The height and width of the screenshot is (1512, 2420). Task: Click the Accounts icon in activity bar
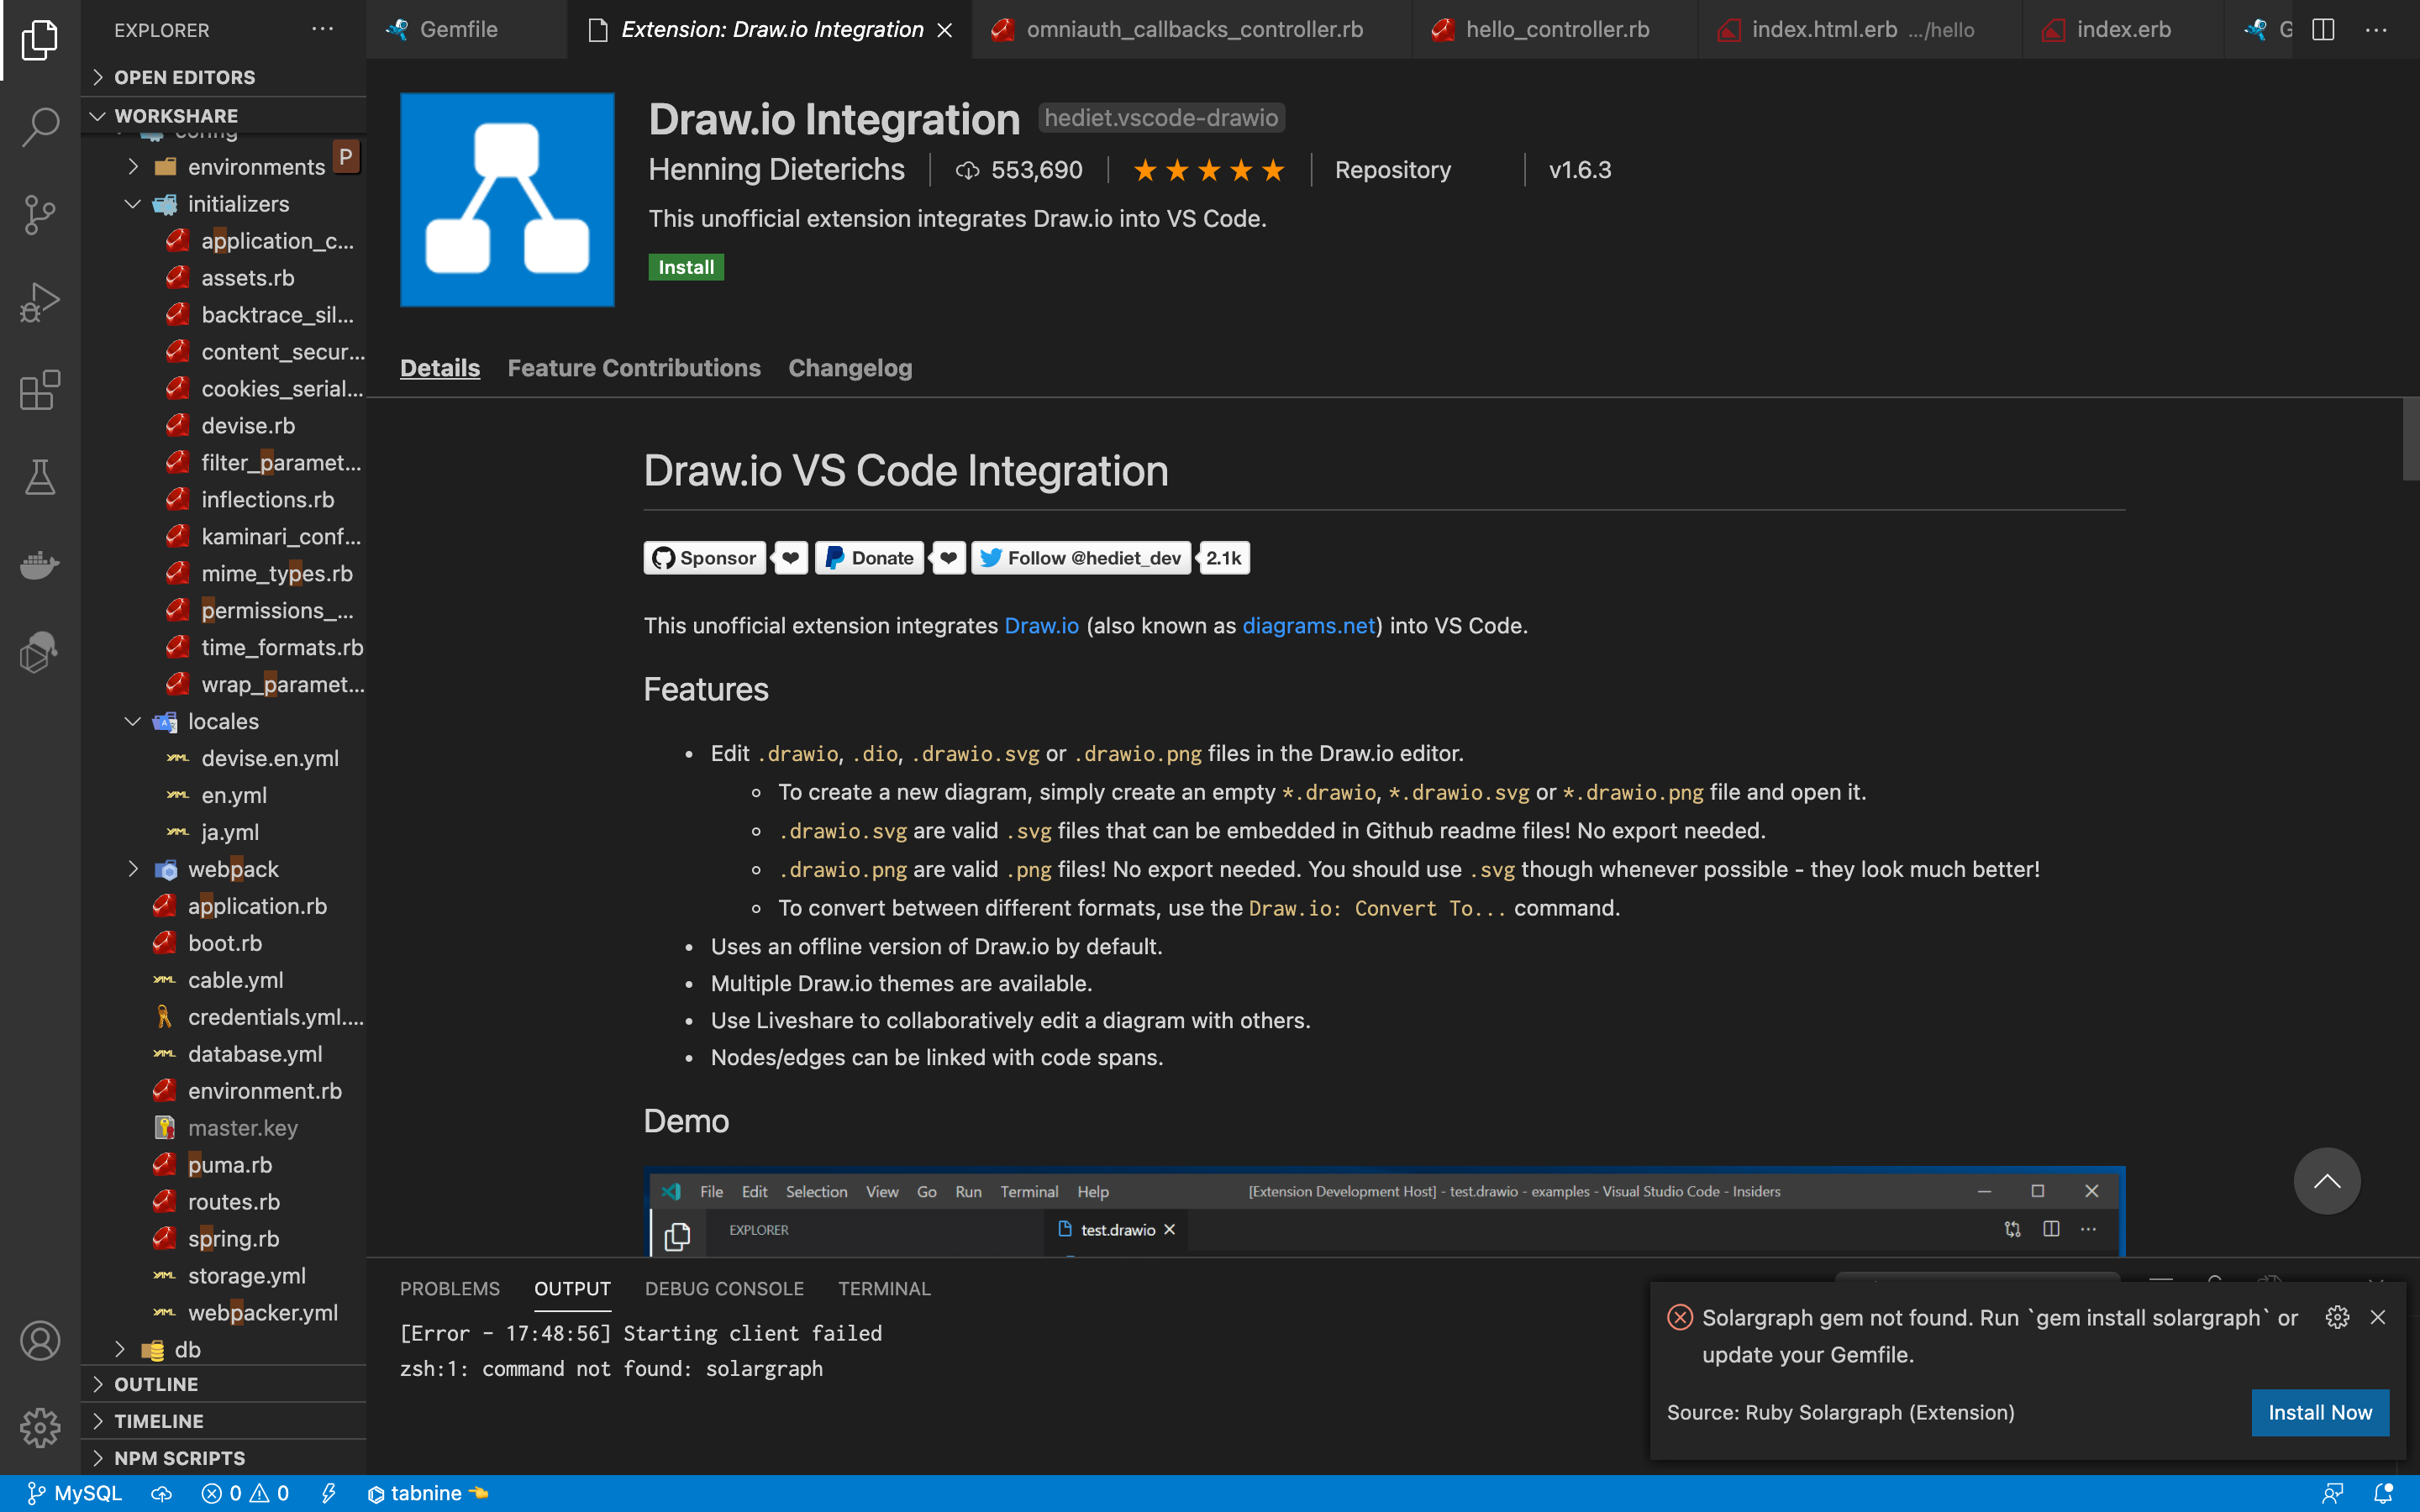point(40,1341)
